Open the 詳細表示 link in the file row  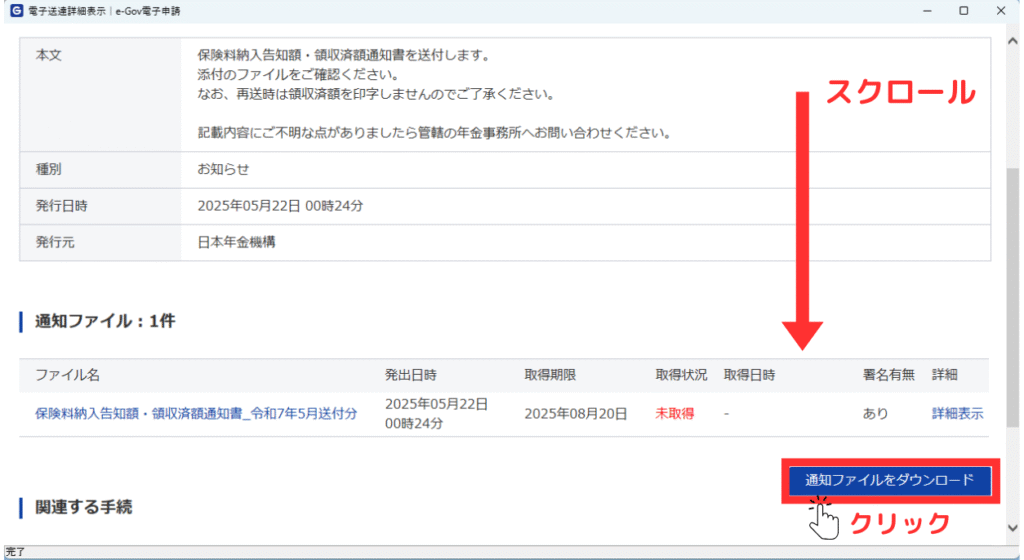tap(957, 413)
